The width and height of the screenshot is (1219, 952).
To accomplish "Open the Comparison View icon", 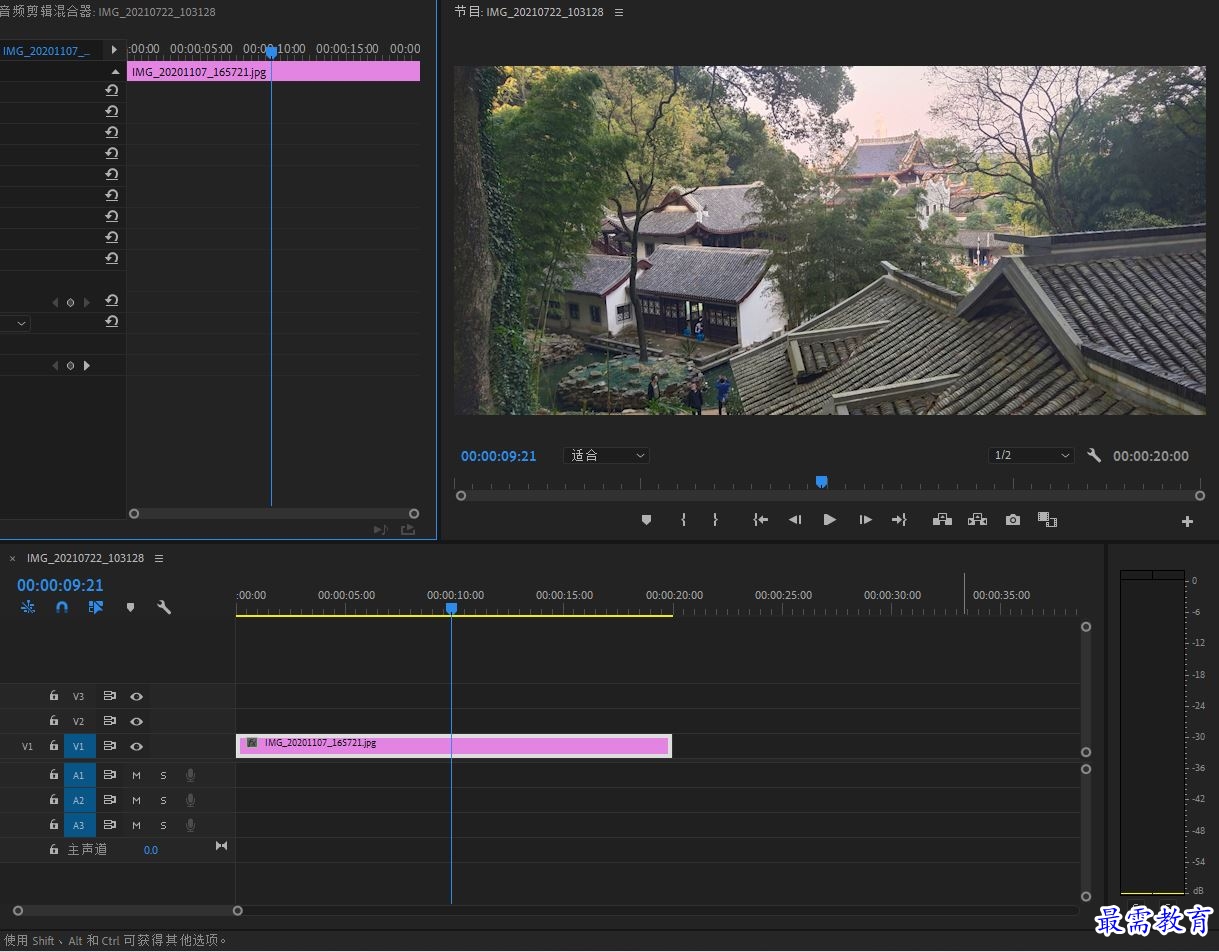I will (1047, 520).
